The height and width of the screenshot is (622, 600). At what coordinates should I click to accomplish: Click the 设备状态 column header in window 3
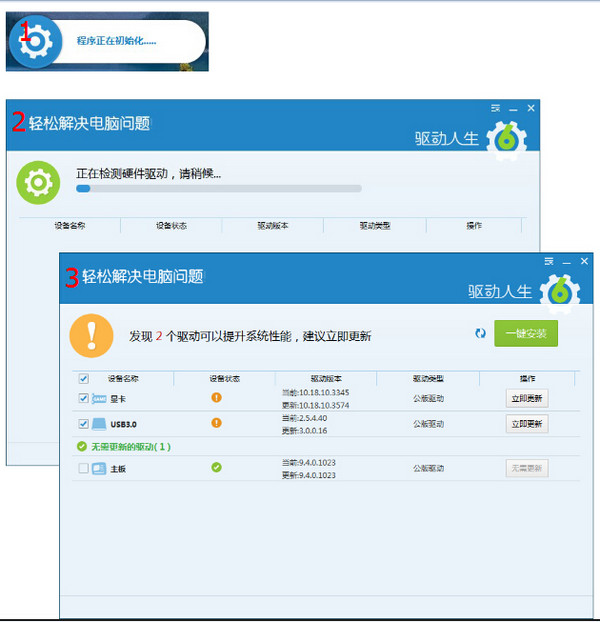click(x=225, y=378)
